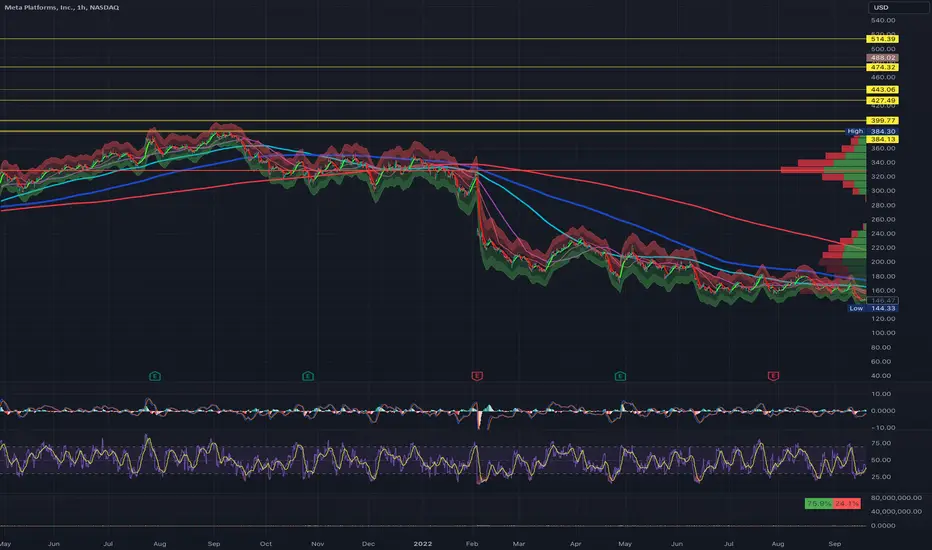Click the 2022 label on the time axis
This screenshot has width=932, height=550.
[423, 543]
